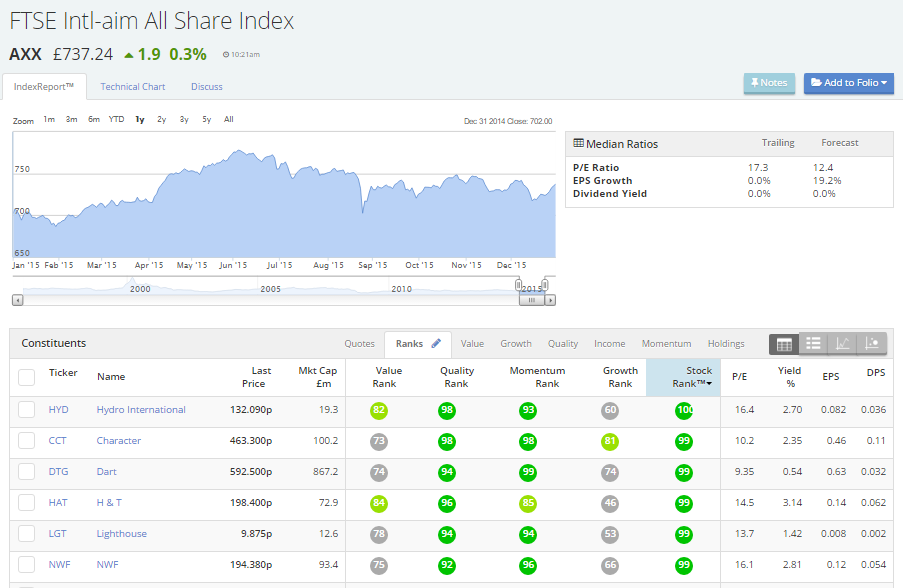
Task: Click Dart's Quality Rank 94 badge
Action: click(x=447, y=473)
